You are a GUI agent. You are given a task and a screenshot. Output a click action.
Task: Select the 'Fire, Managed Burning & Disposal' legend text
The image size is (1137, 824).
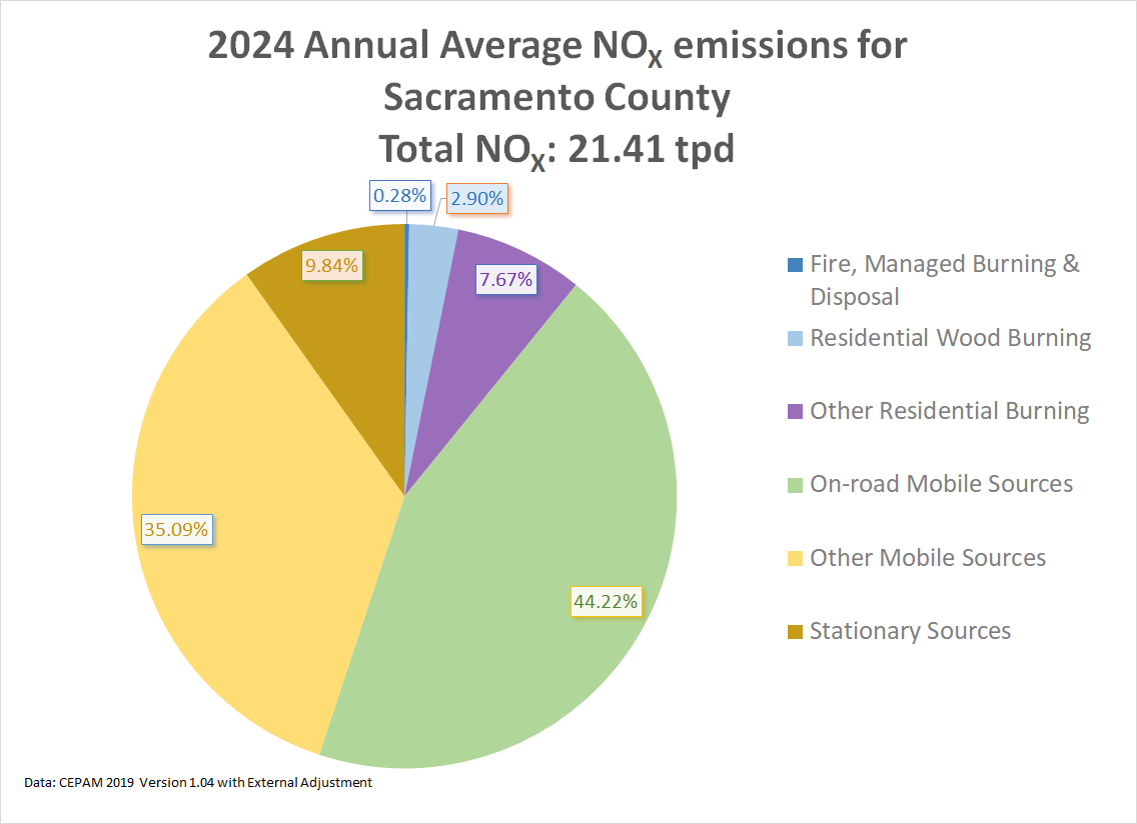[x=945, y=280]
